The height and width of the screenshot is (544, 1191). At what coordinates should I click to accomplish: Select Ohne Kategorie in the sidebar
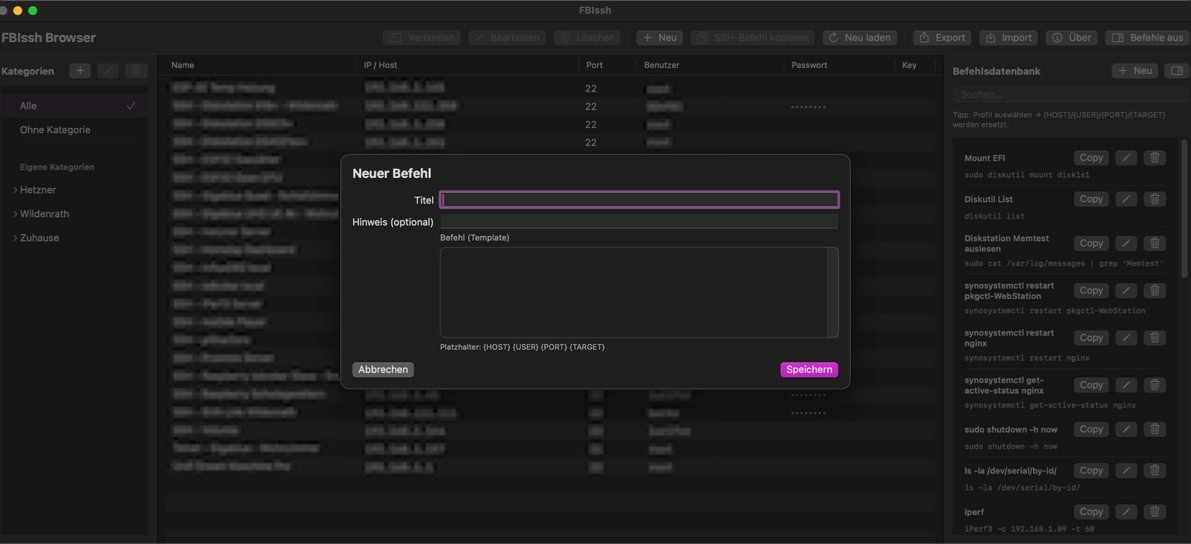tap(55, 130)
